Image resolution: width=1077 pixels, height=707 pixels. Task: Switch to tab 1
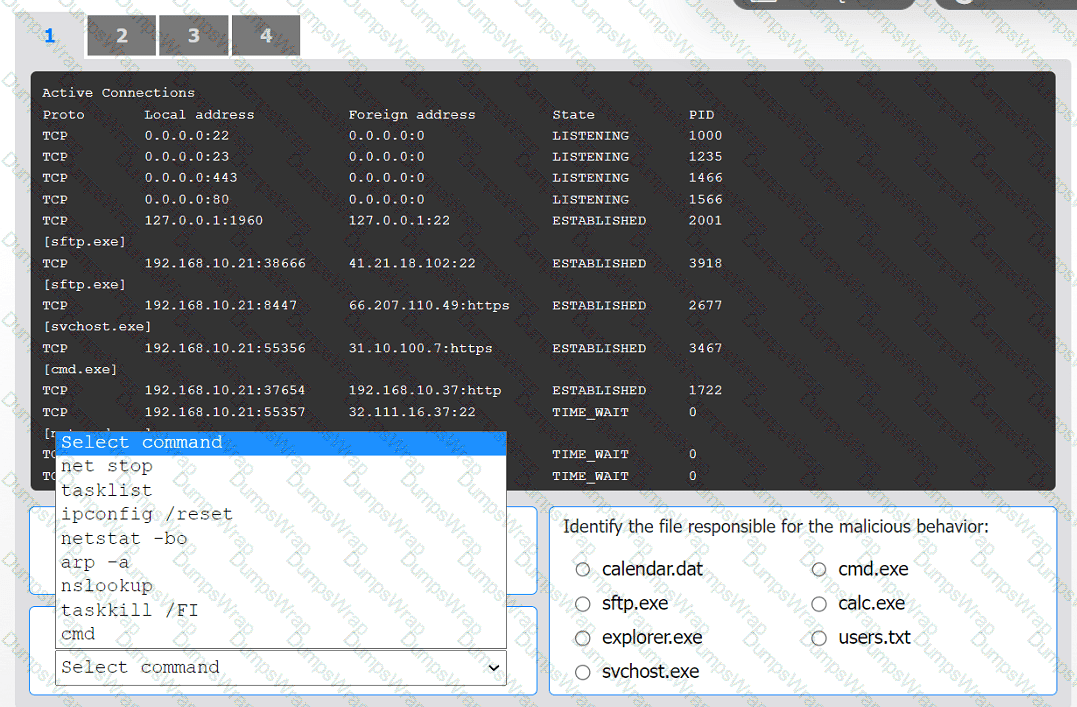pos(49,36)
